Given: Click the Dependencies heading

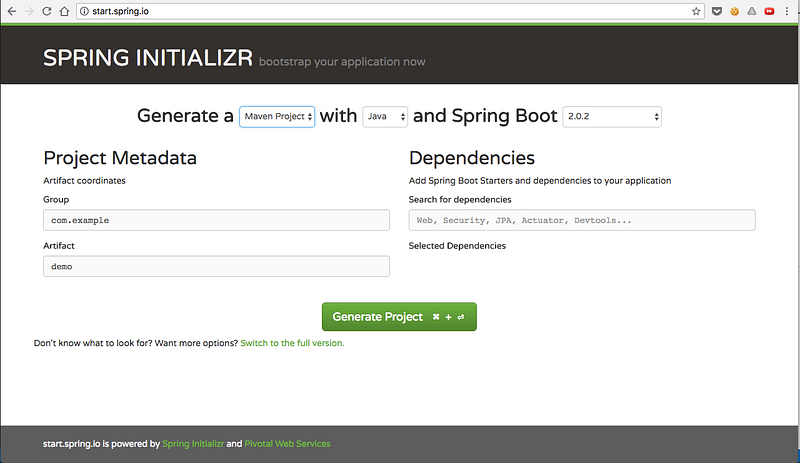Looking at the screenshot, I should pyautogui.click(x=471, y=158).
